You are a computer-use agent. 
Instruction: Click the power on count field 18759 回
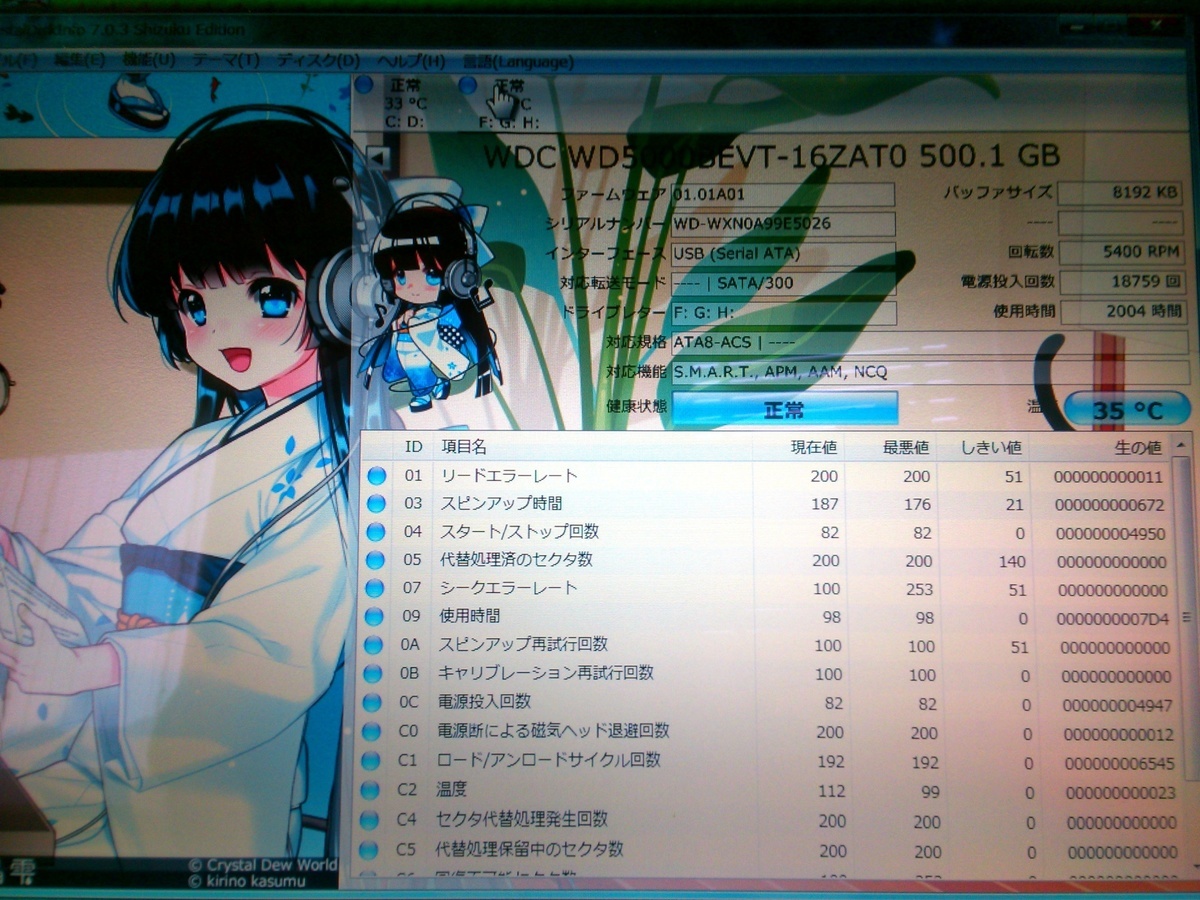1123,282
